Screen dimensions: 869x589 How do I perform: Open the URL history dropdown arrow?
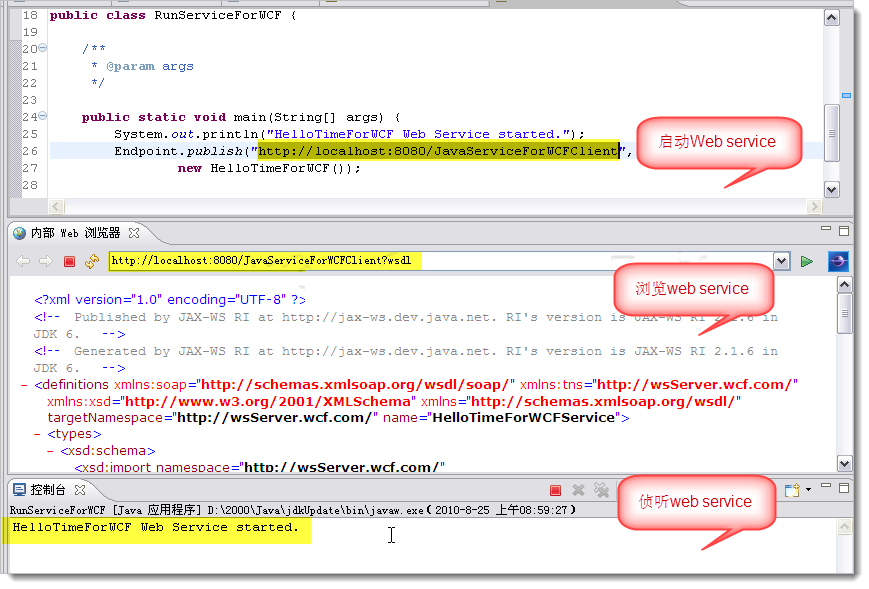781,261
